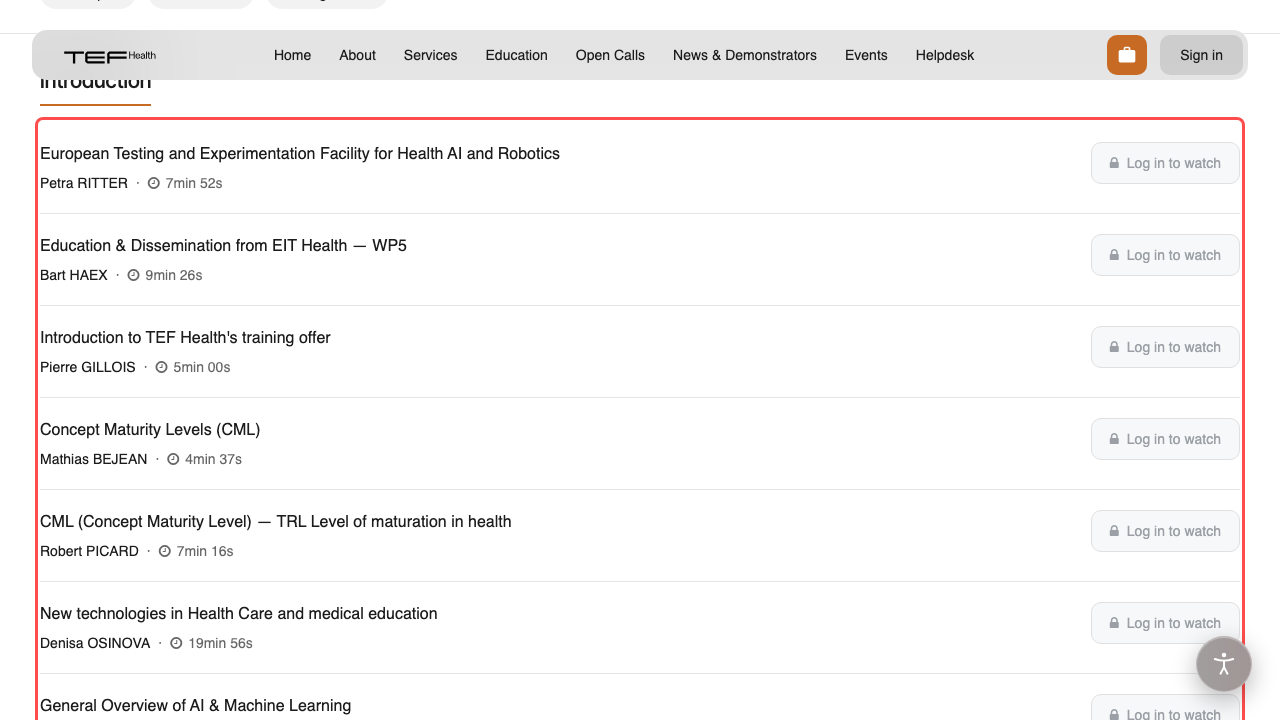
Task: Click speaker name Mathias BEJEAN
Action: 93,459
